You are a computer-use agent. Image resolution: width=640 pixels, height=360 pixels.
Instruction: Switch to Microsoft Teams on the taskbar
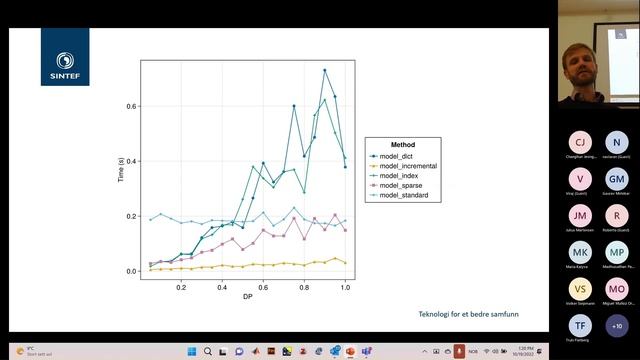(367, 351)
